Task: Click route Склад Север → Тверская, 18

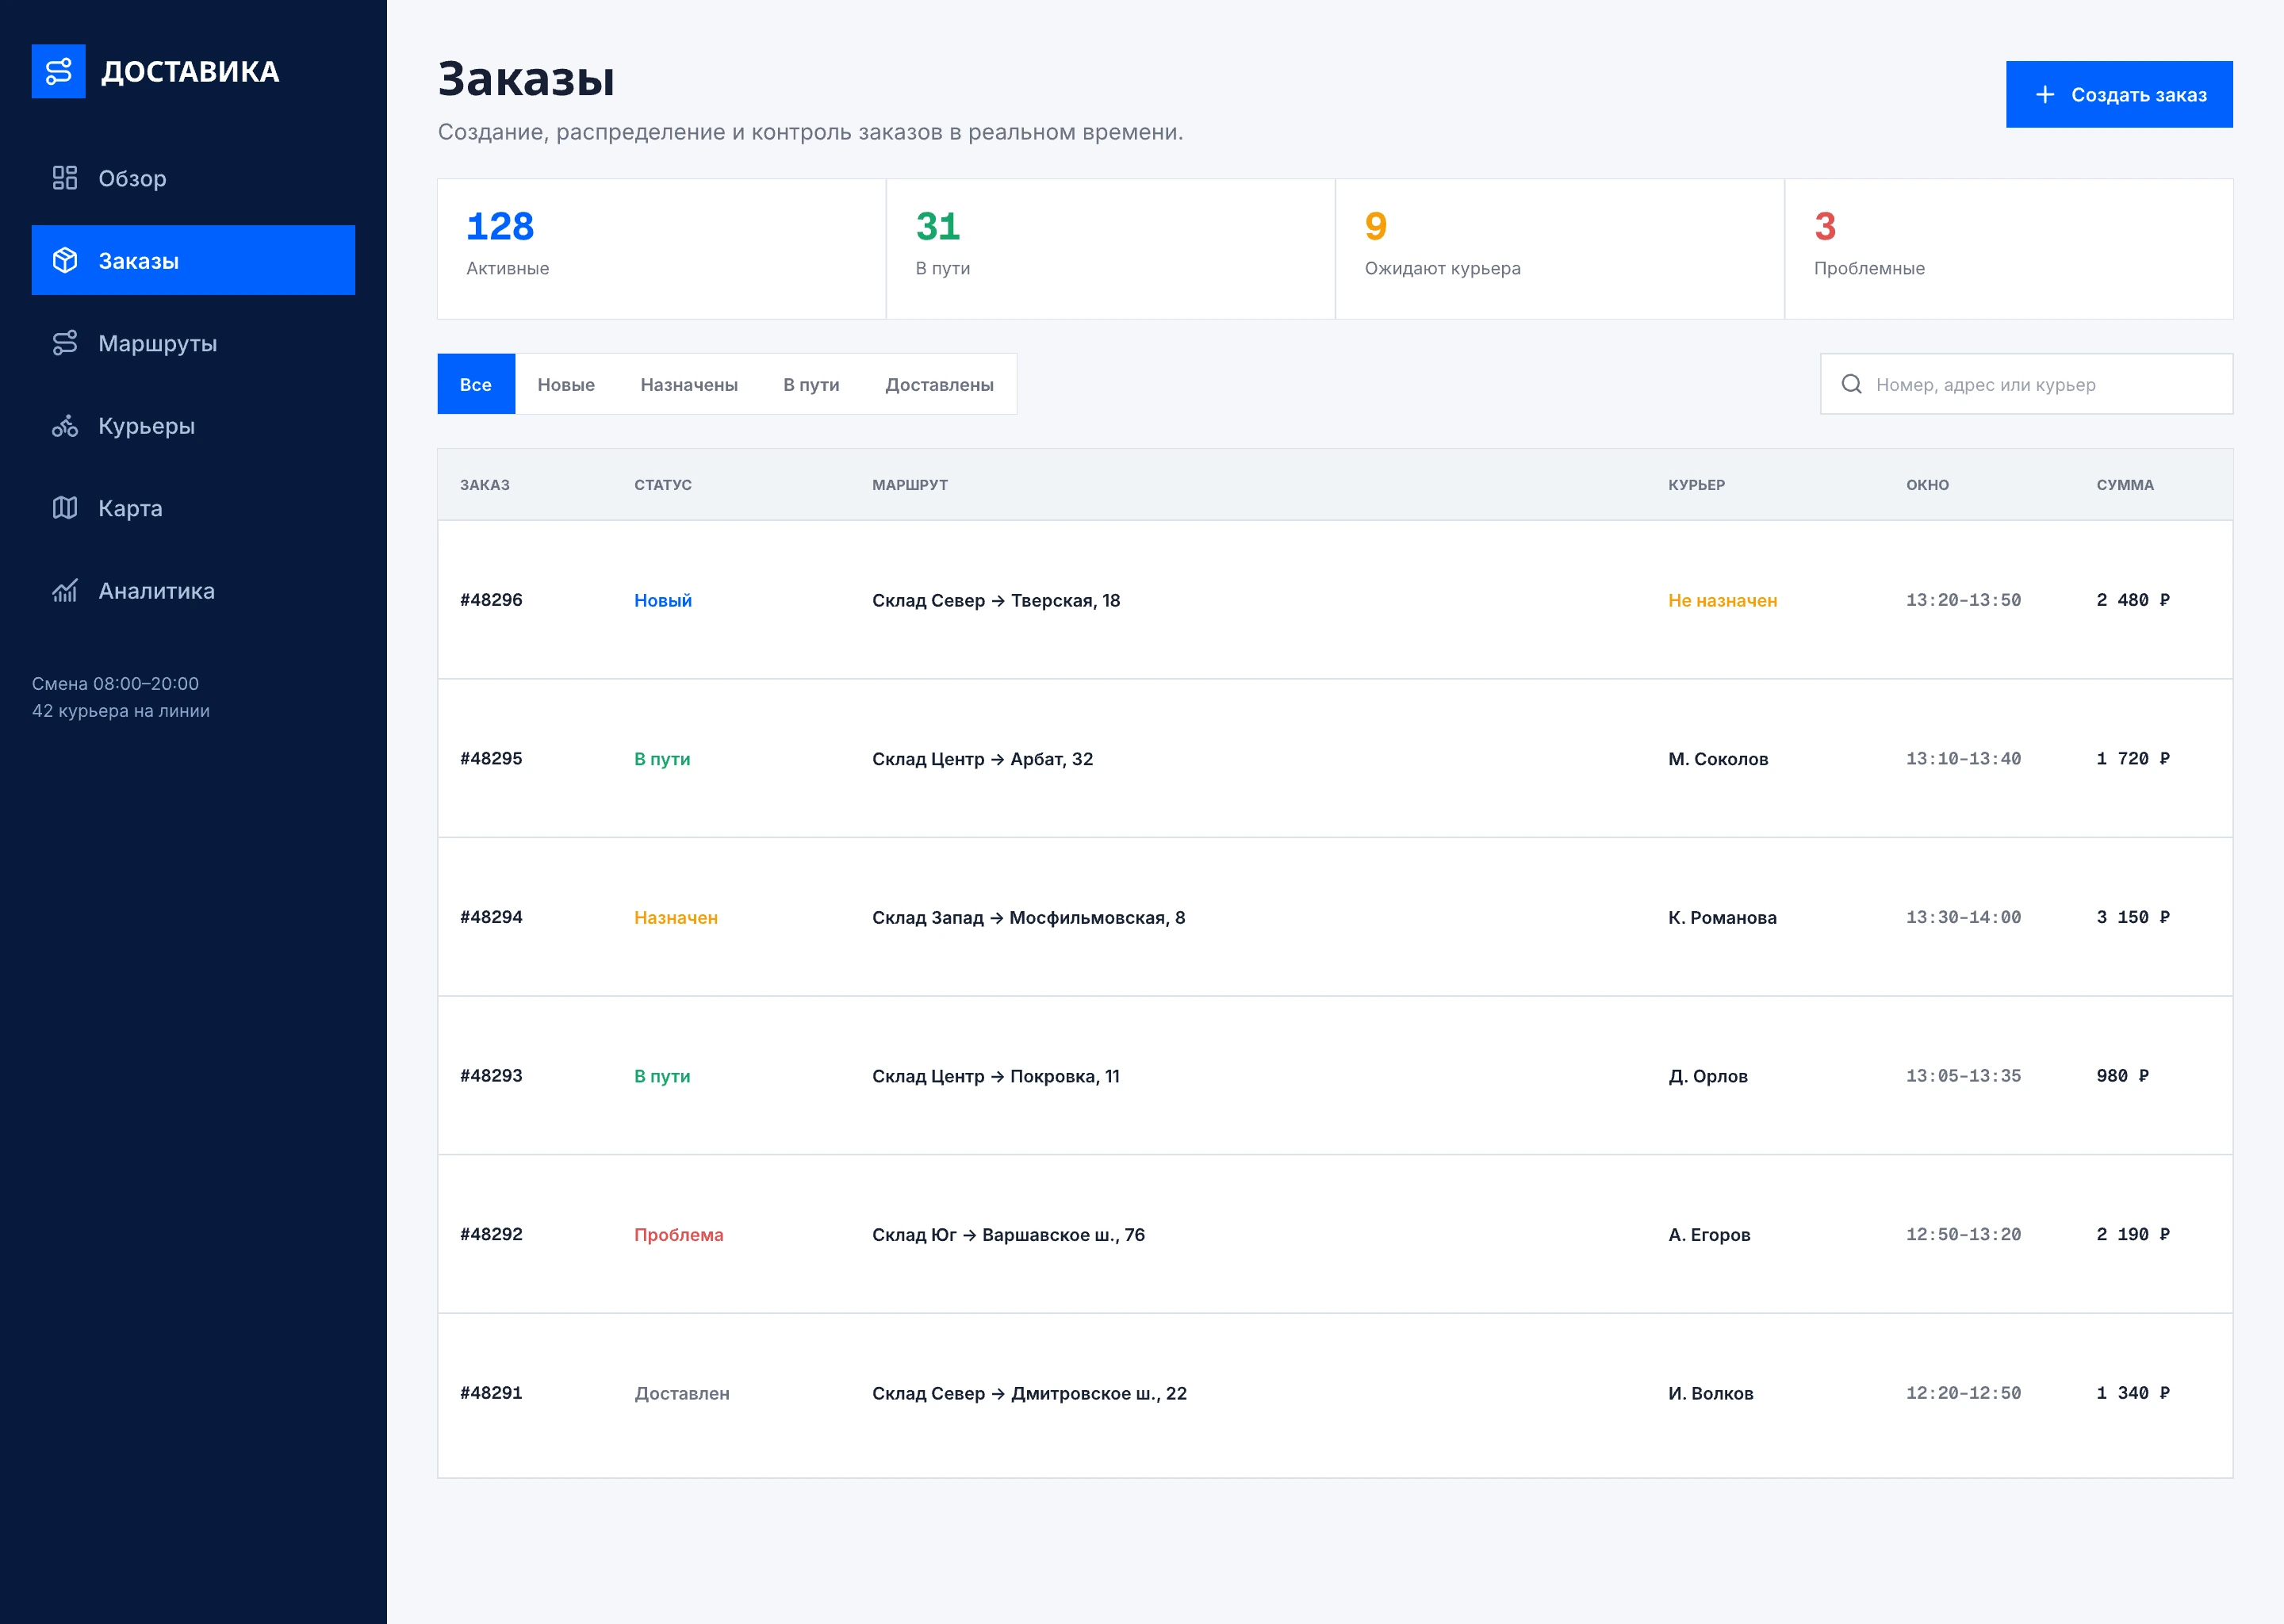Action: coord(996,600)
